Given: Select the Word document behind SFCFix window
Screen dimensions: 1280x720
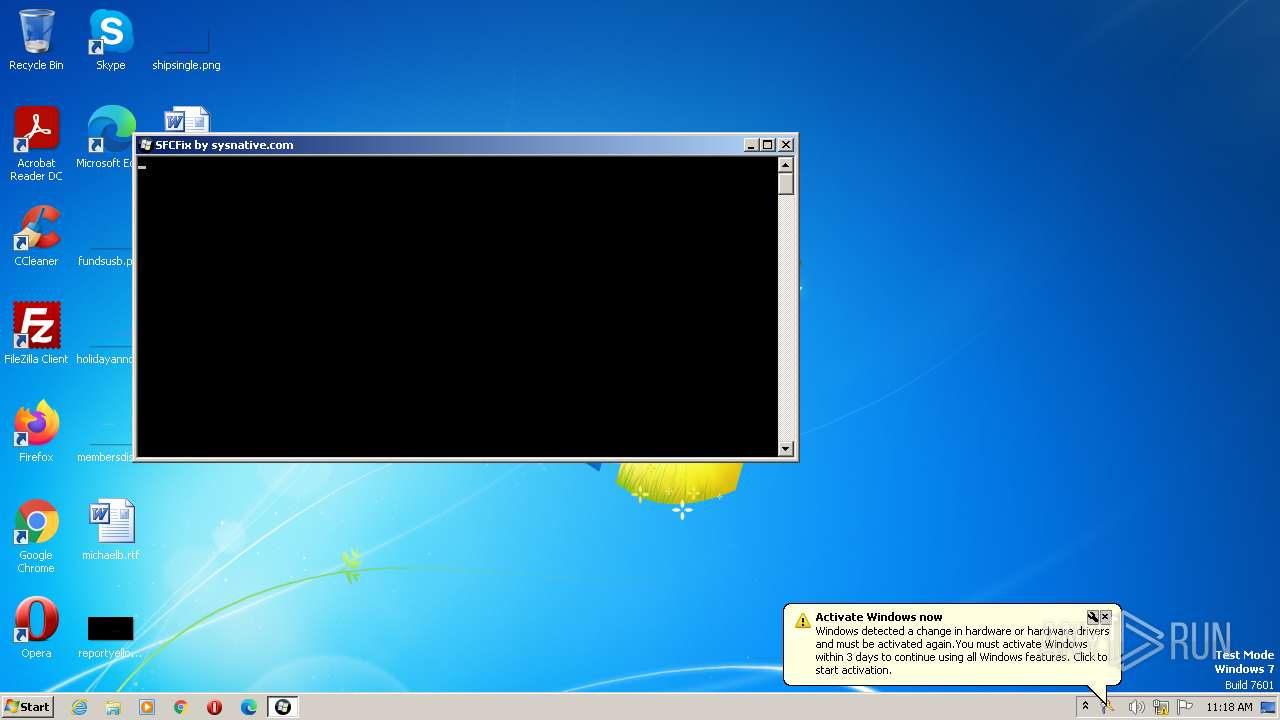Looking at the screenshot, I should [187, 120].
